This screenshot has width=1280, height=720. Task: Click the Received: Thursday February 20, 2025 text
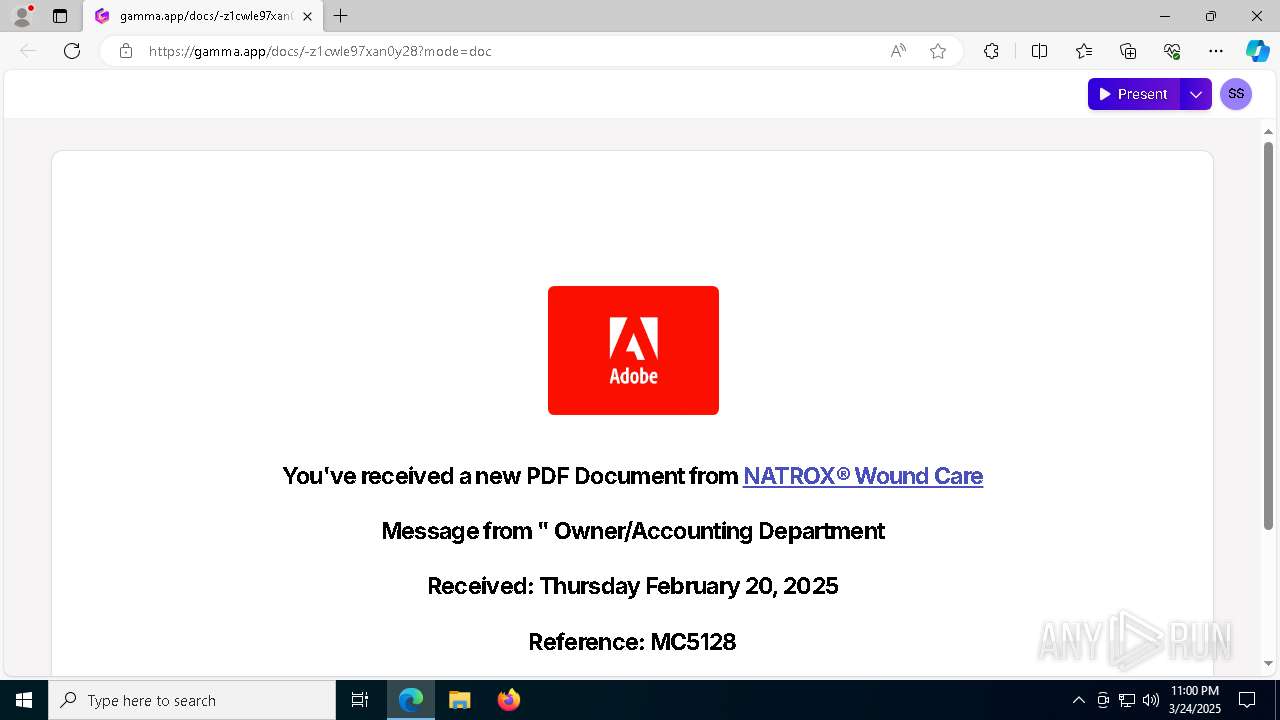(633, 586)
